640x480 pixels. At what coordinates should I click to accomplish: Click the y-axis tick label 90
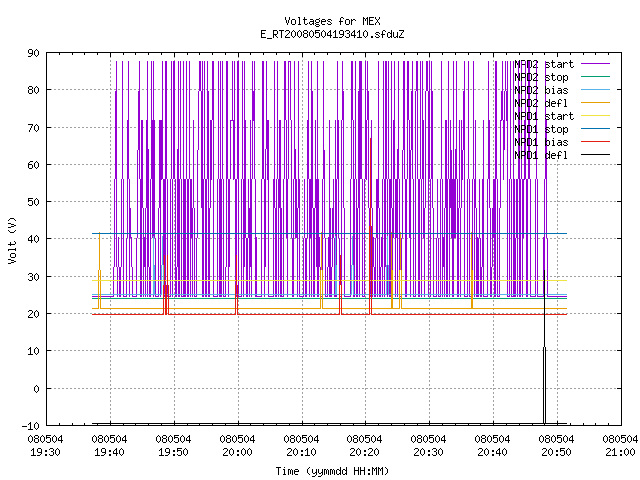34,53
